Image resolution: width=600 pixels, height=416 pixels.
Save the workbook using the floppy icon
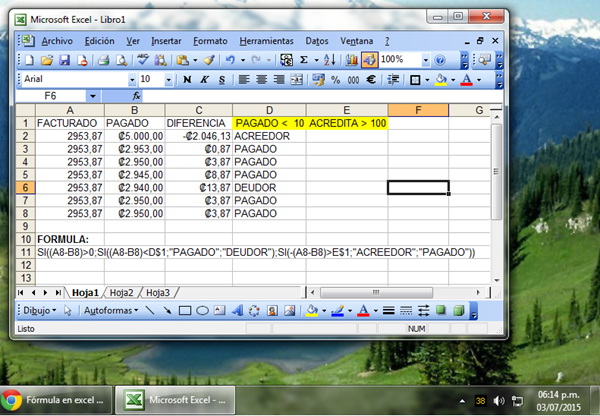(64, 60)
